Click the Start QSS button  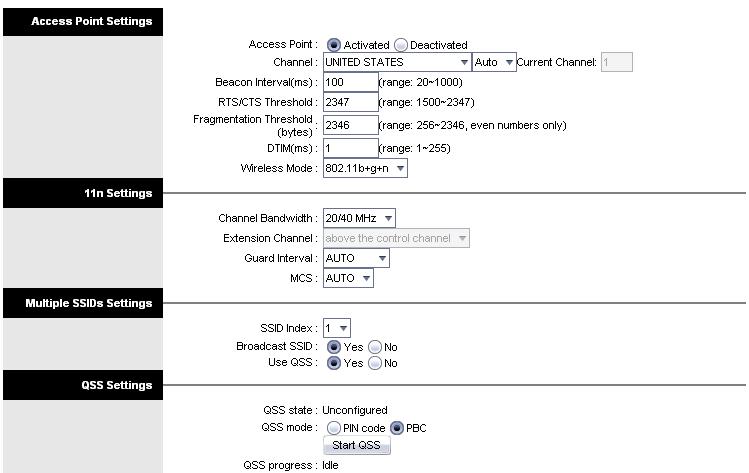click(356, 446)
